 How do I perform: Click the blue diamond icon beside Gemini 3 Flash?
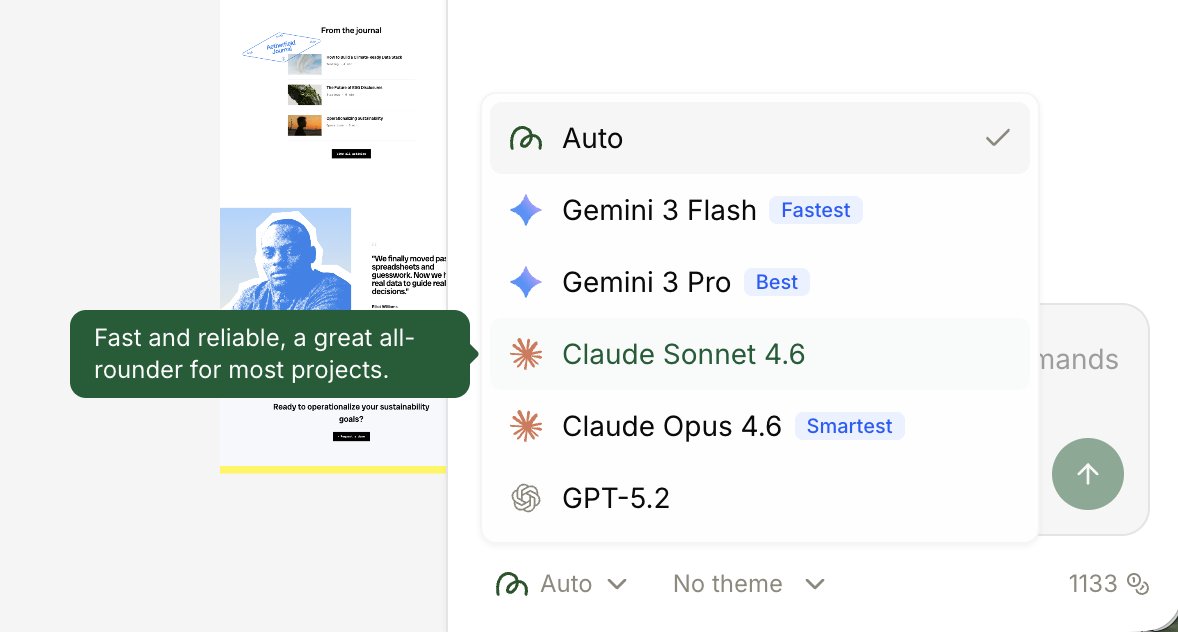pyautogui.click(x=526, y=210)
